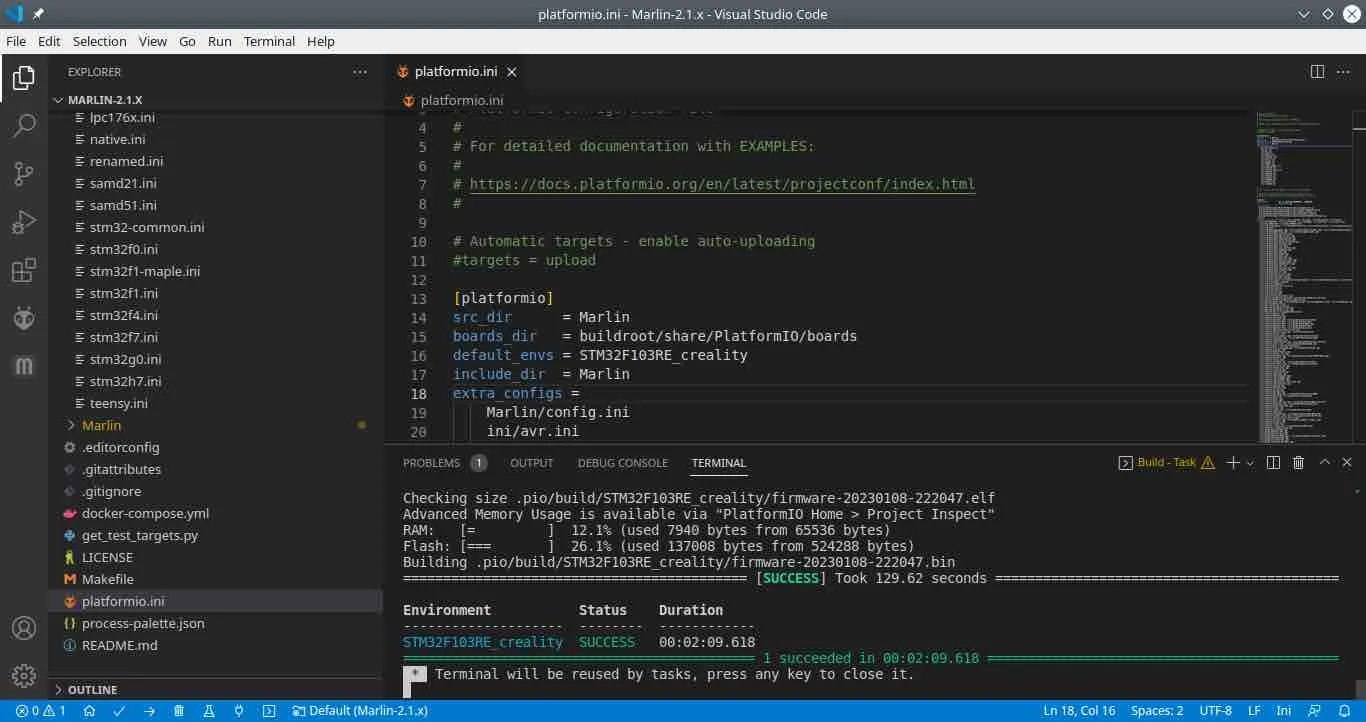
Task: Expand the Marlin folder in explorer
Action: point(101,425)
